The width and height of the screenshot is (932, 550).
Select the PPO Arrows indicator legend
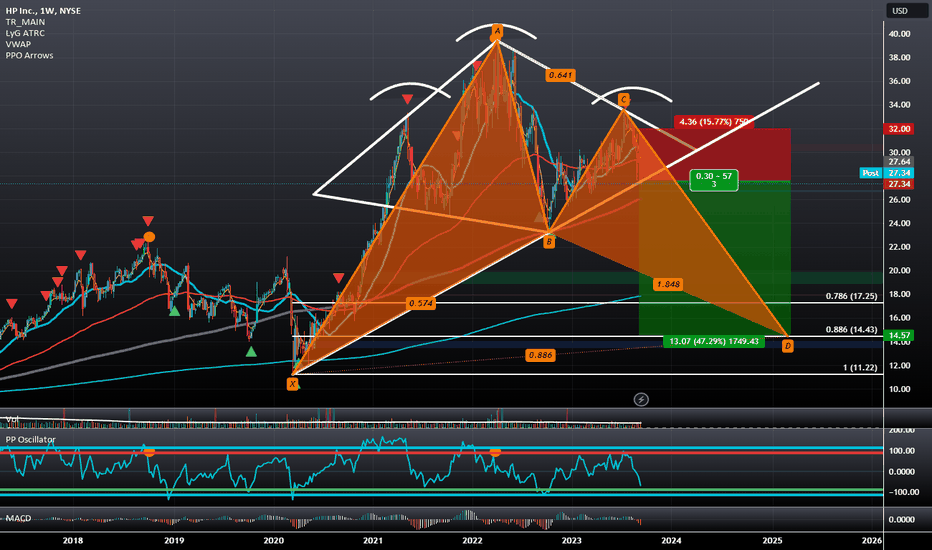pyautogui.click(x=30, y=55)
